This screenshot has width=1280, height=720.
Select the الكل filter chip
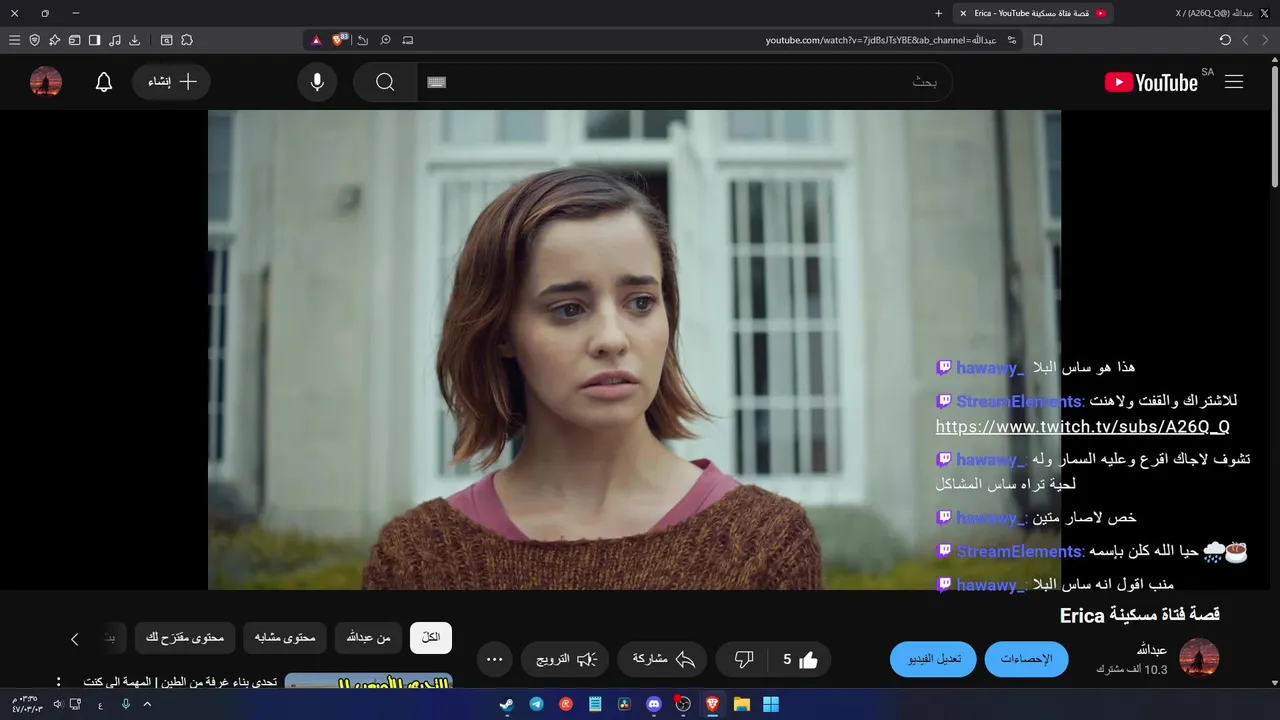click(431, 638)
